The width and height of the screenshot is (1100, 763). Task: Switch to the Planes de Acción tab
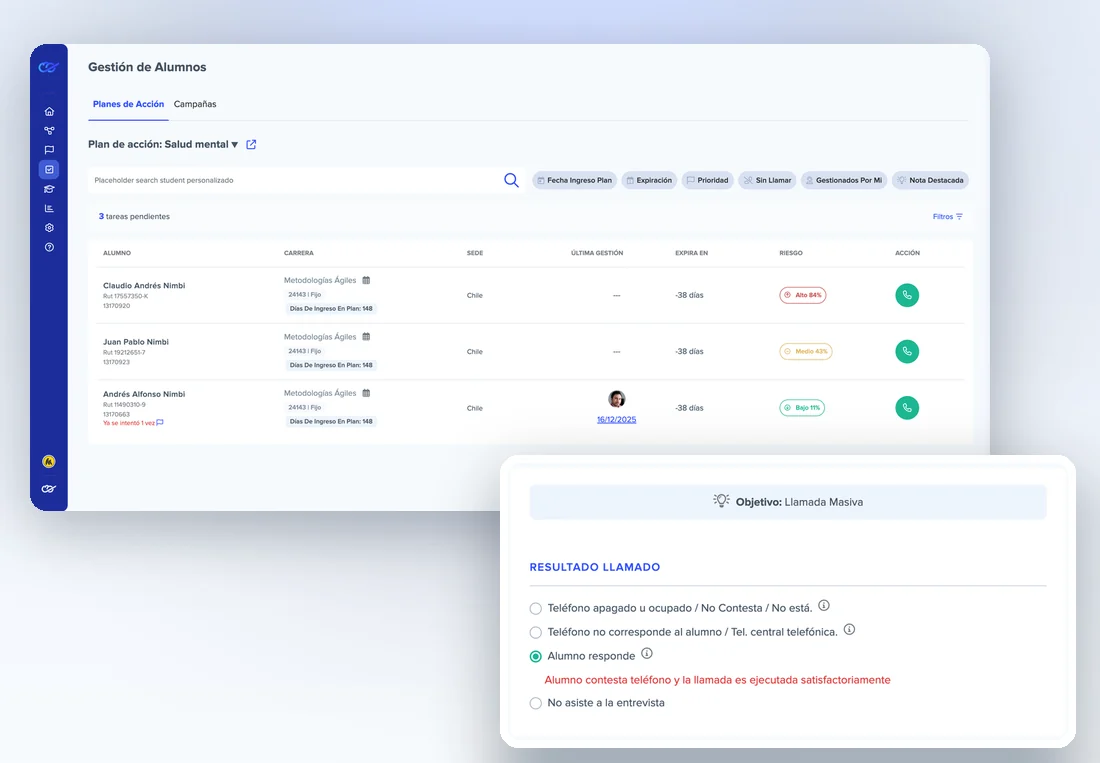(x=128, y=104)
